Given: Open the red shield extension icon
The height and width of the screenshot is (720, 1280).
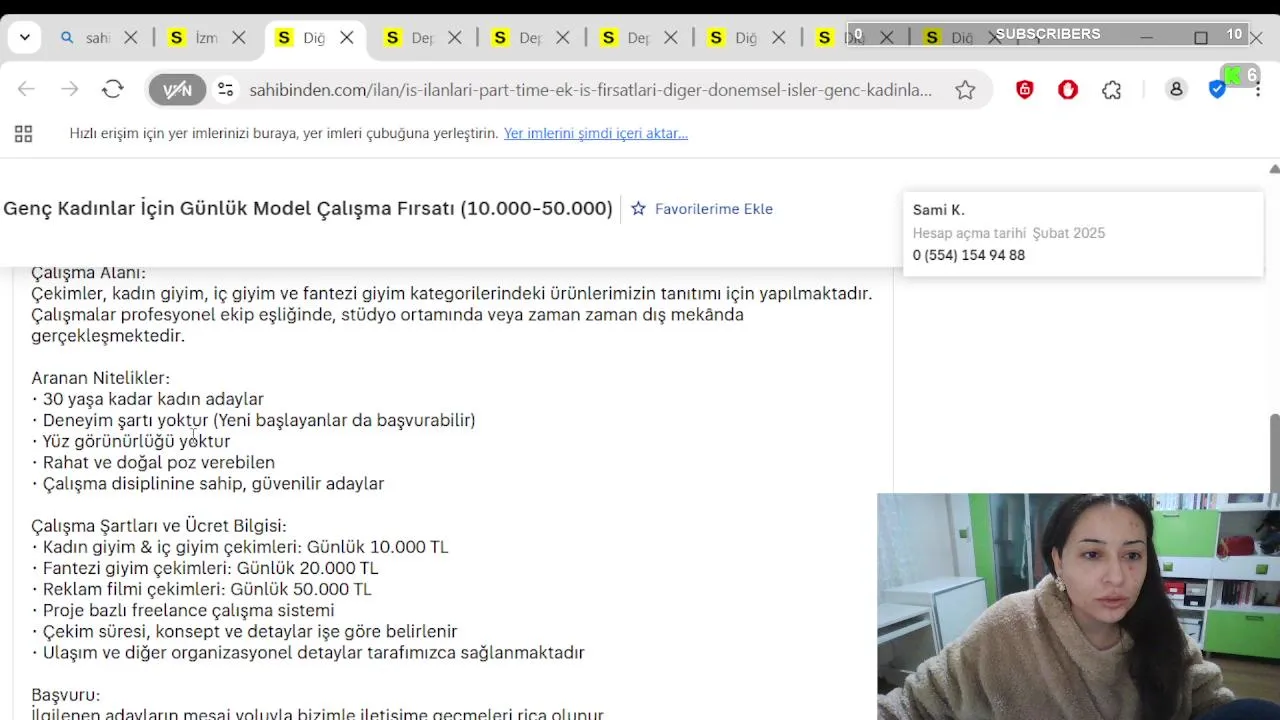Looking at the screenshot, I should (x=1025, y=90).
